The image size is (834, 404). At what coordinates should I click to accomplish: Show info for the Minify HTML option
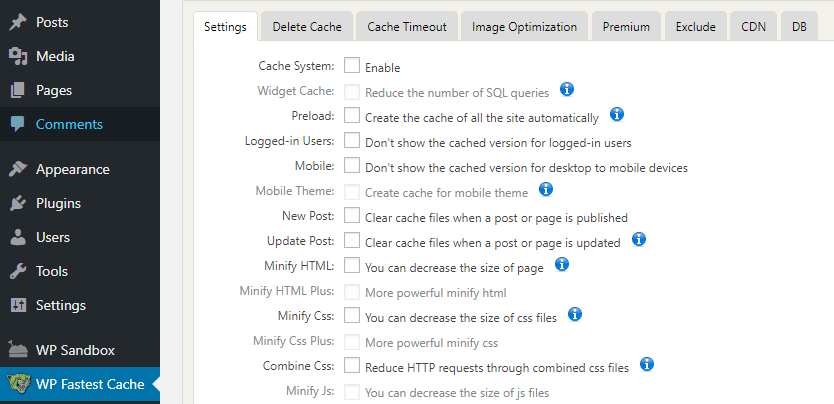coord(562,264)
